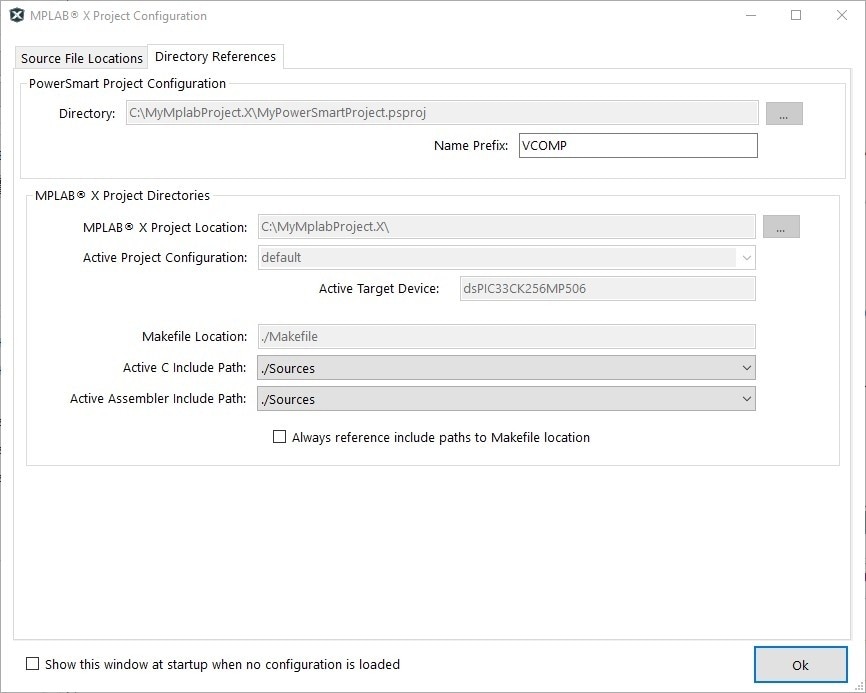Click the Makefile Location field
This screenshot has height=693, width=866.
(506, 337)
